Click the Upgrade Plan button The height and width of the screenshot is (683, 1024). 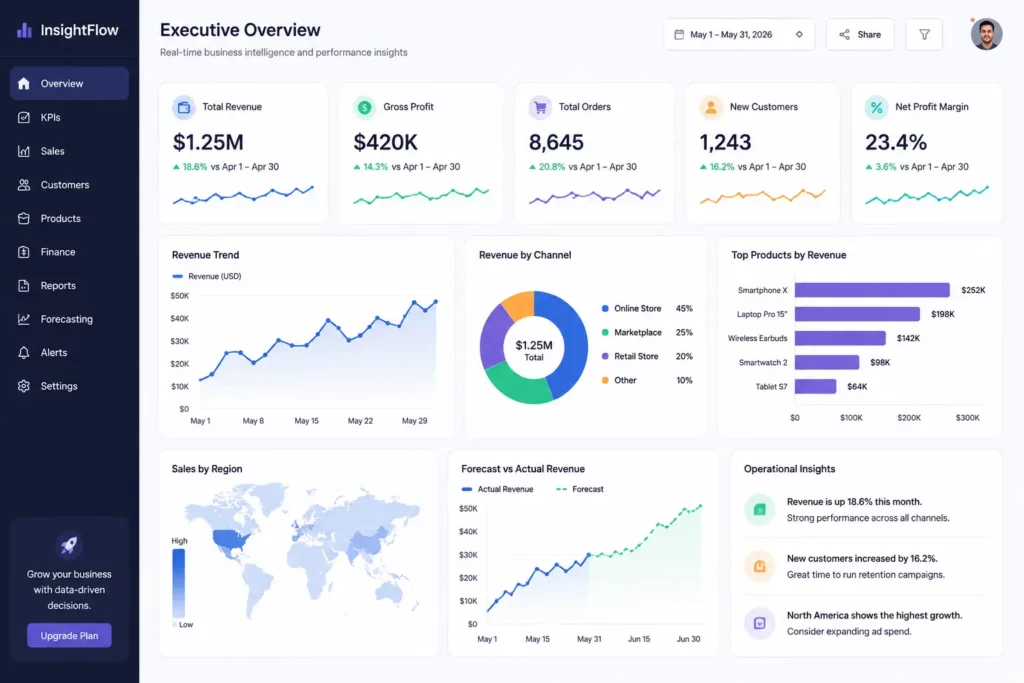69,635
